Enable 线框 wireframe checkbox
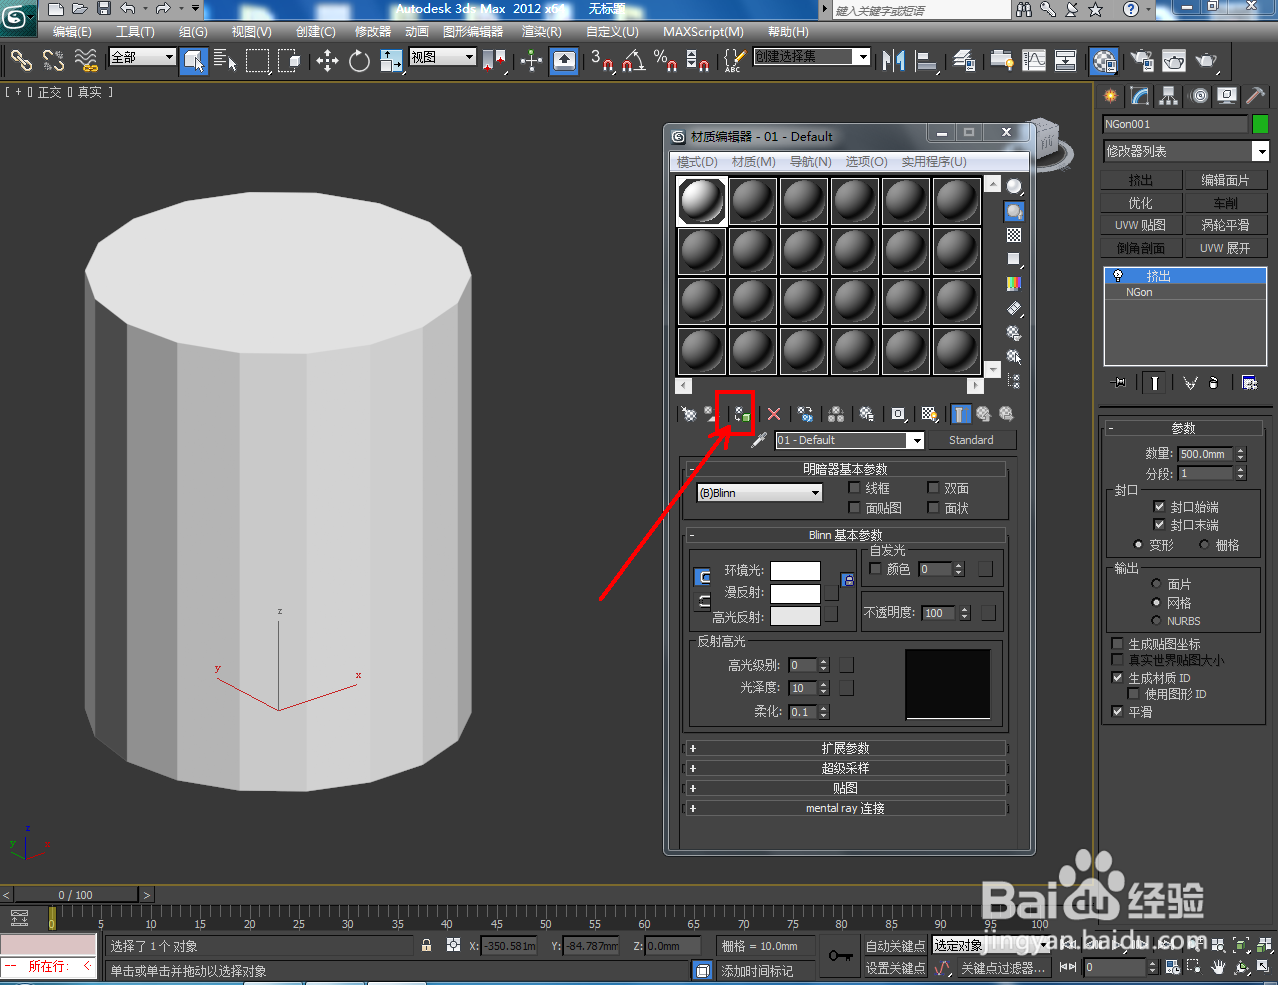Screen dimensions: 1278x985 (854, 488)
